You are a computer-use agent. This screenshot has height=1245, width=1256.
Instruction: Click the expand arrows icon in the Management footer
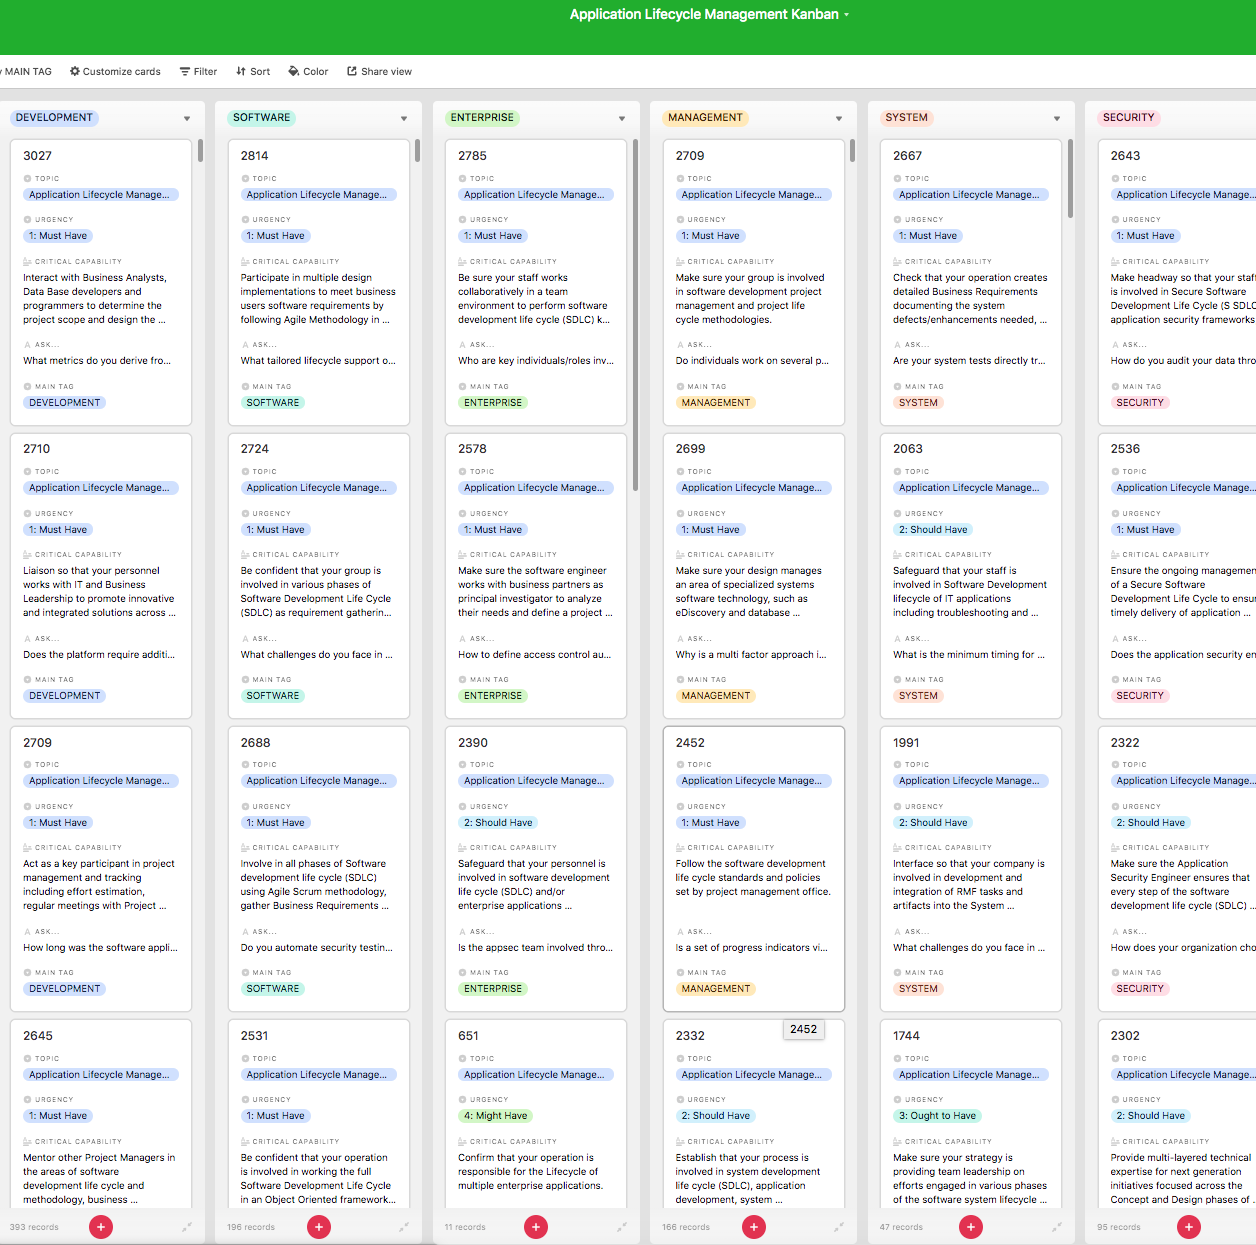coord(839,1227)
